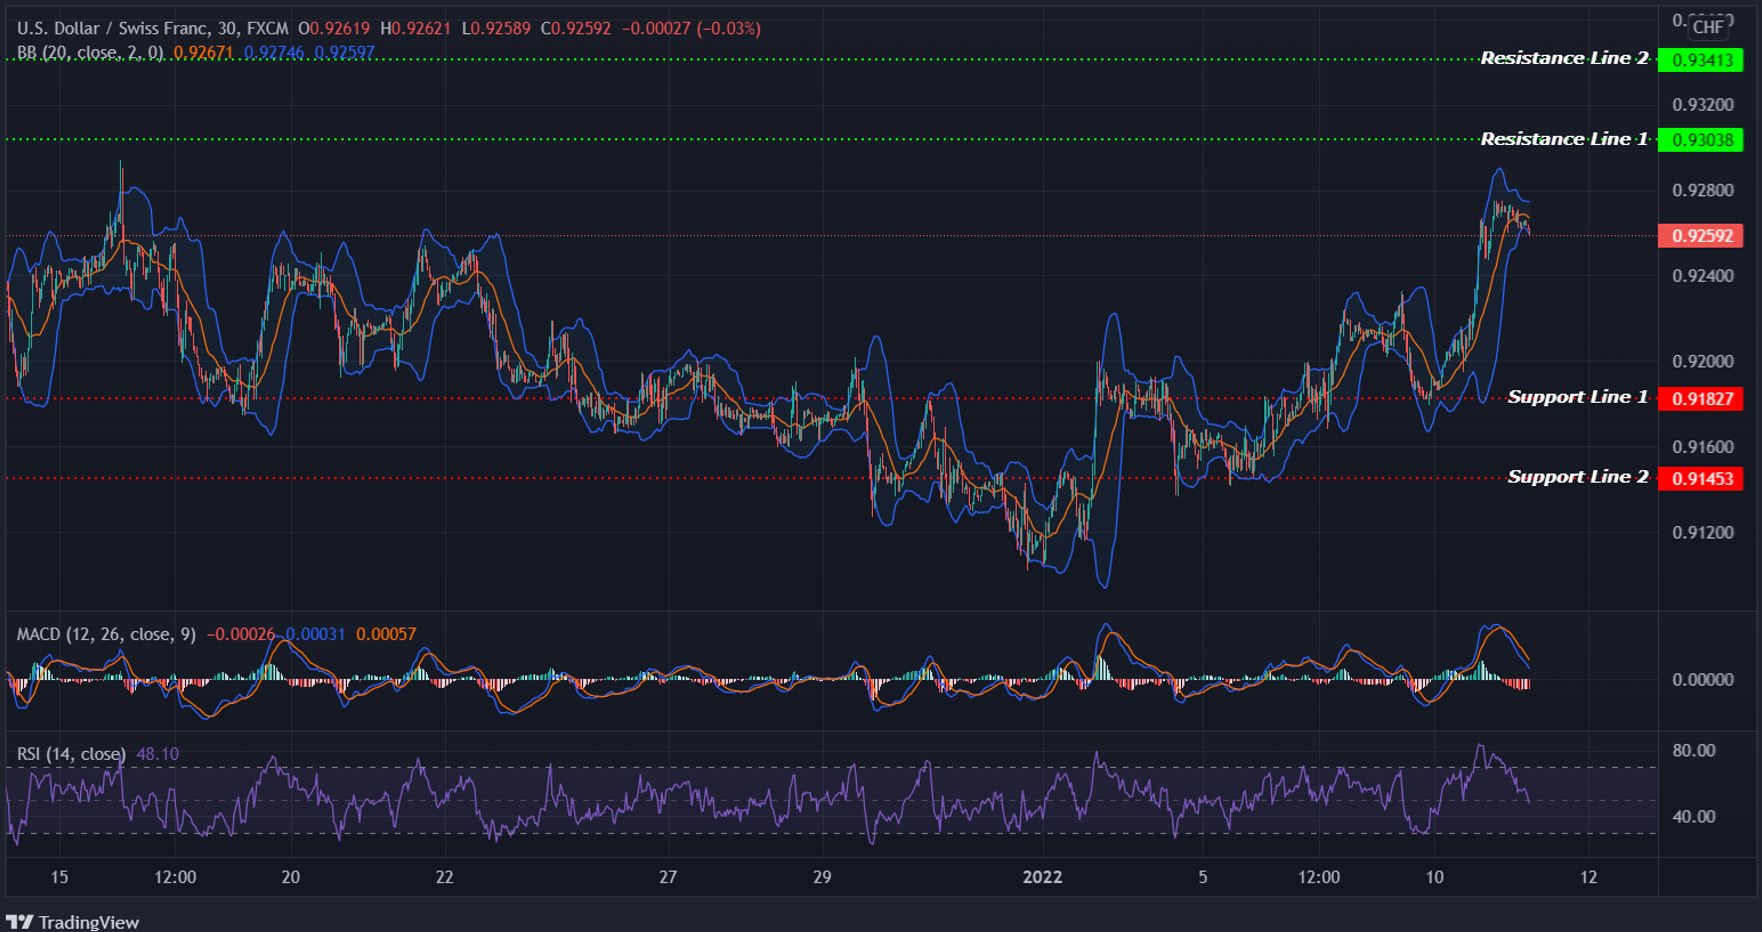Select the Resistance Line 2 label
The image size is (1762, 932).
point(1564,58)
